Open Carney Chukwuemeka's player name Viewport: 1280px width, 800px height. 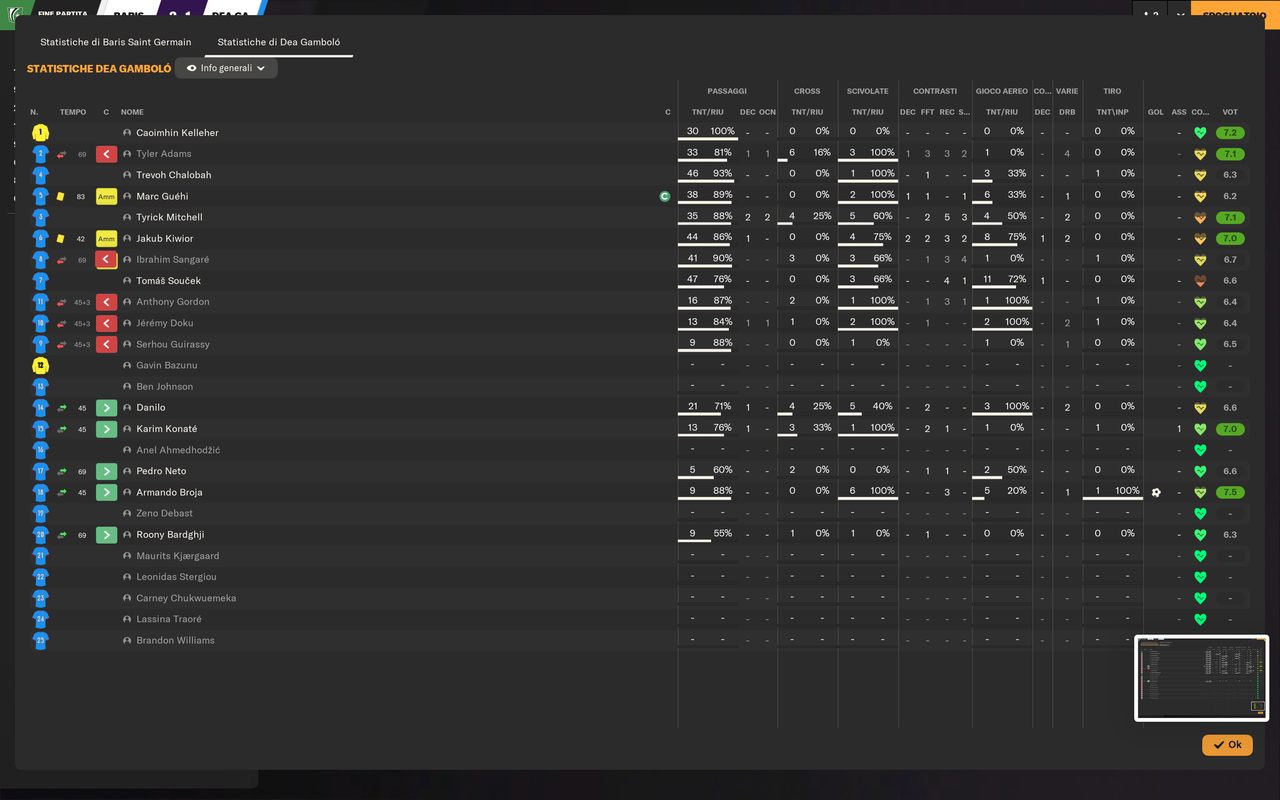click(186, 598)
